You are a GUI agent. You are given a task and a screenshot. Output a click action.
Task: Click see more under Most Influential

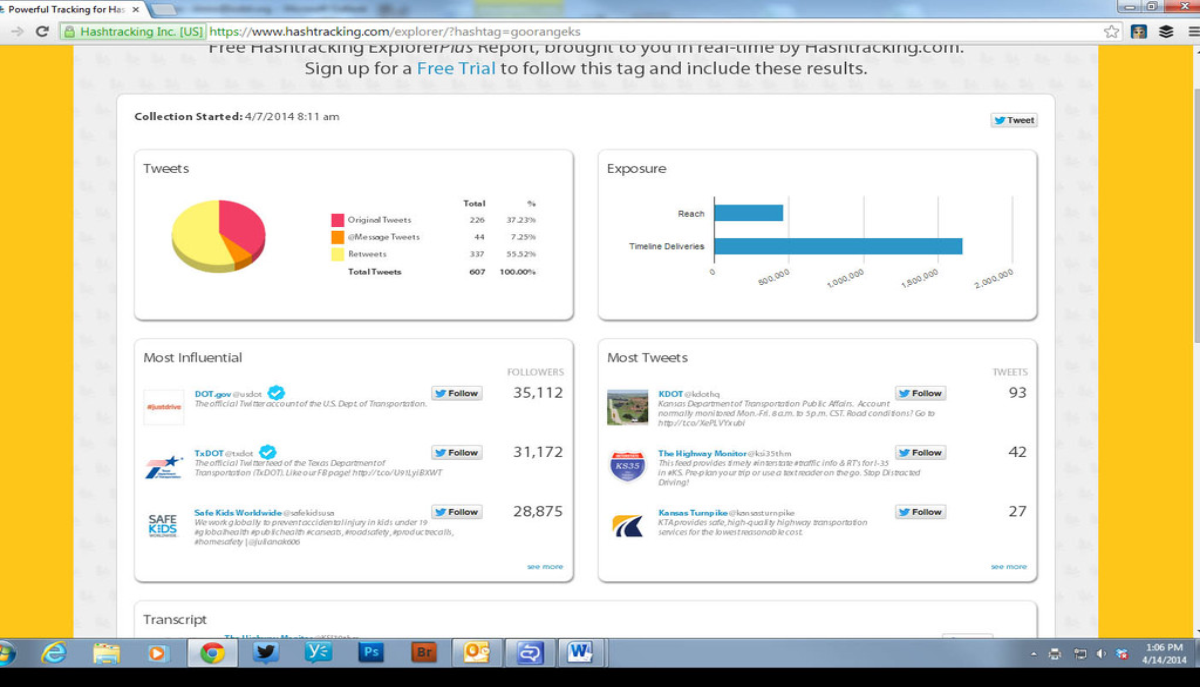coord(545,567)
